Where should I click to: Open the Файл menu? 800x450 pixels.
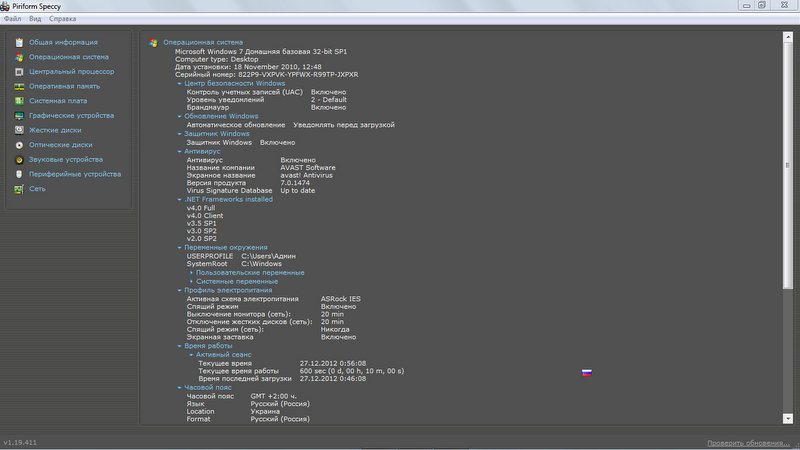(x=12, y=19)
